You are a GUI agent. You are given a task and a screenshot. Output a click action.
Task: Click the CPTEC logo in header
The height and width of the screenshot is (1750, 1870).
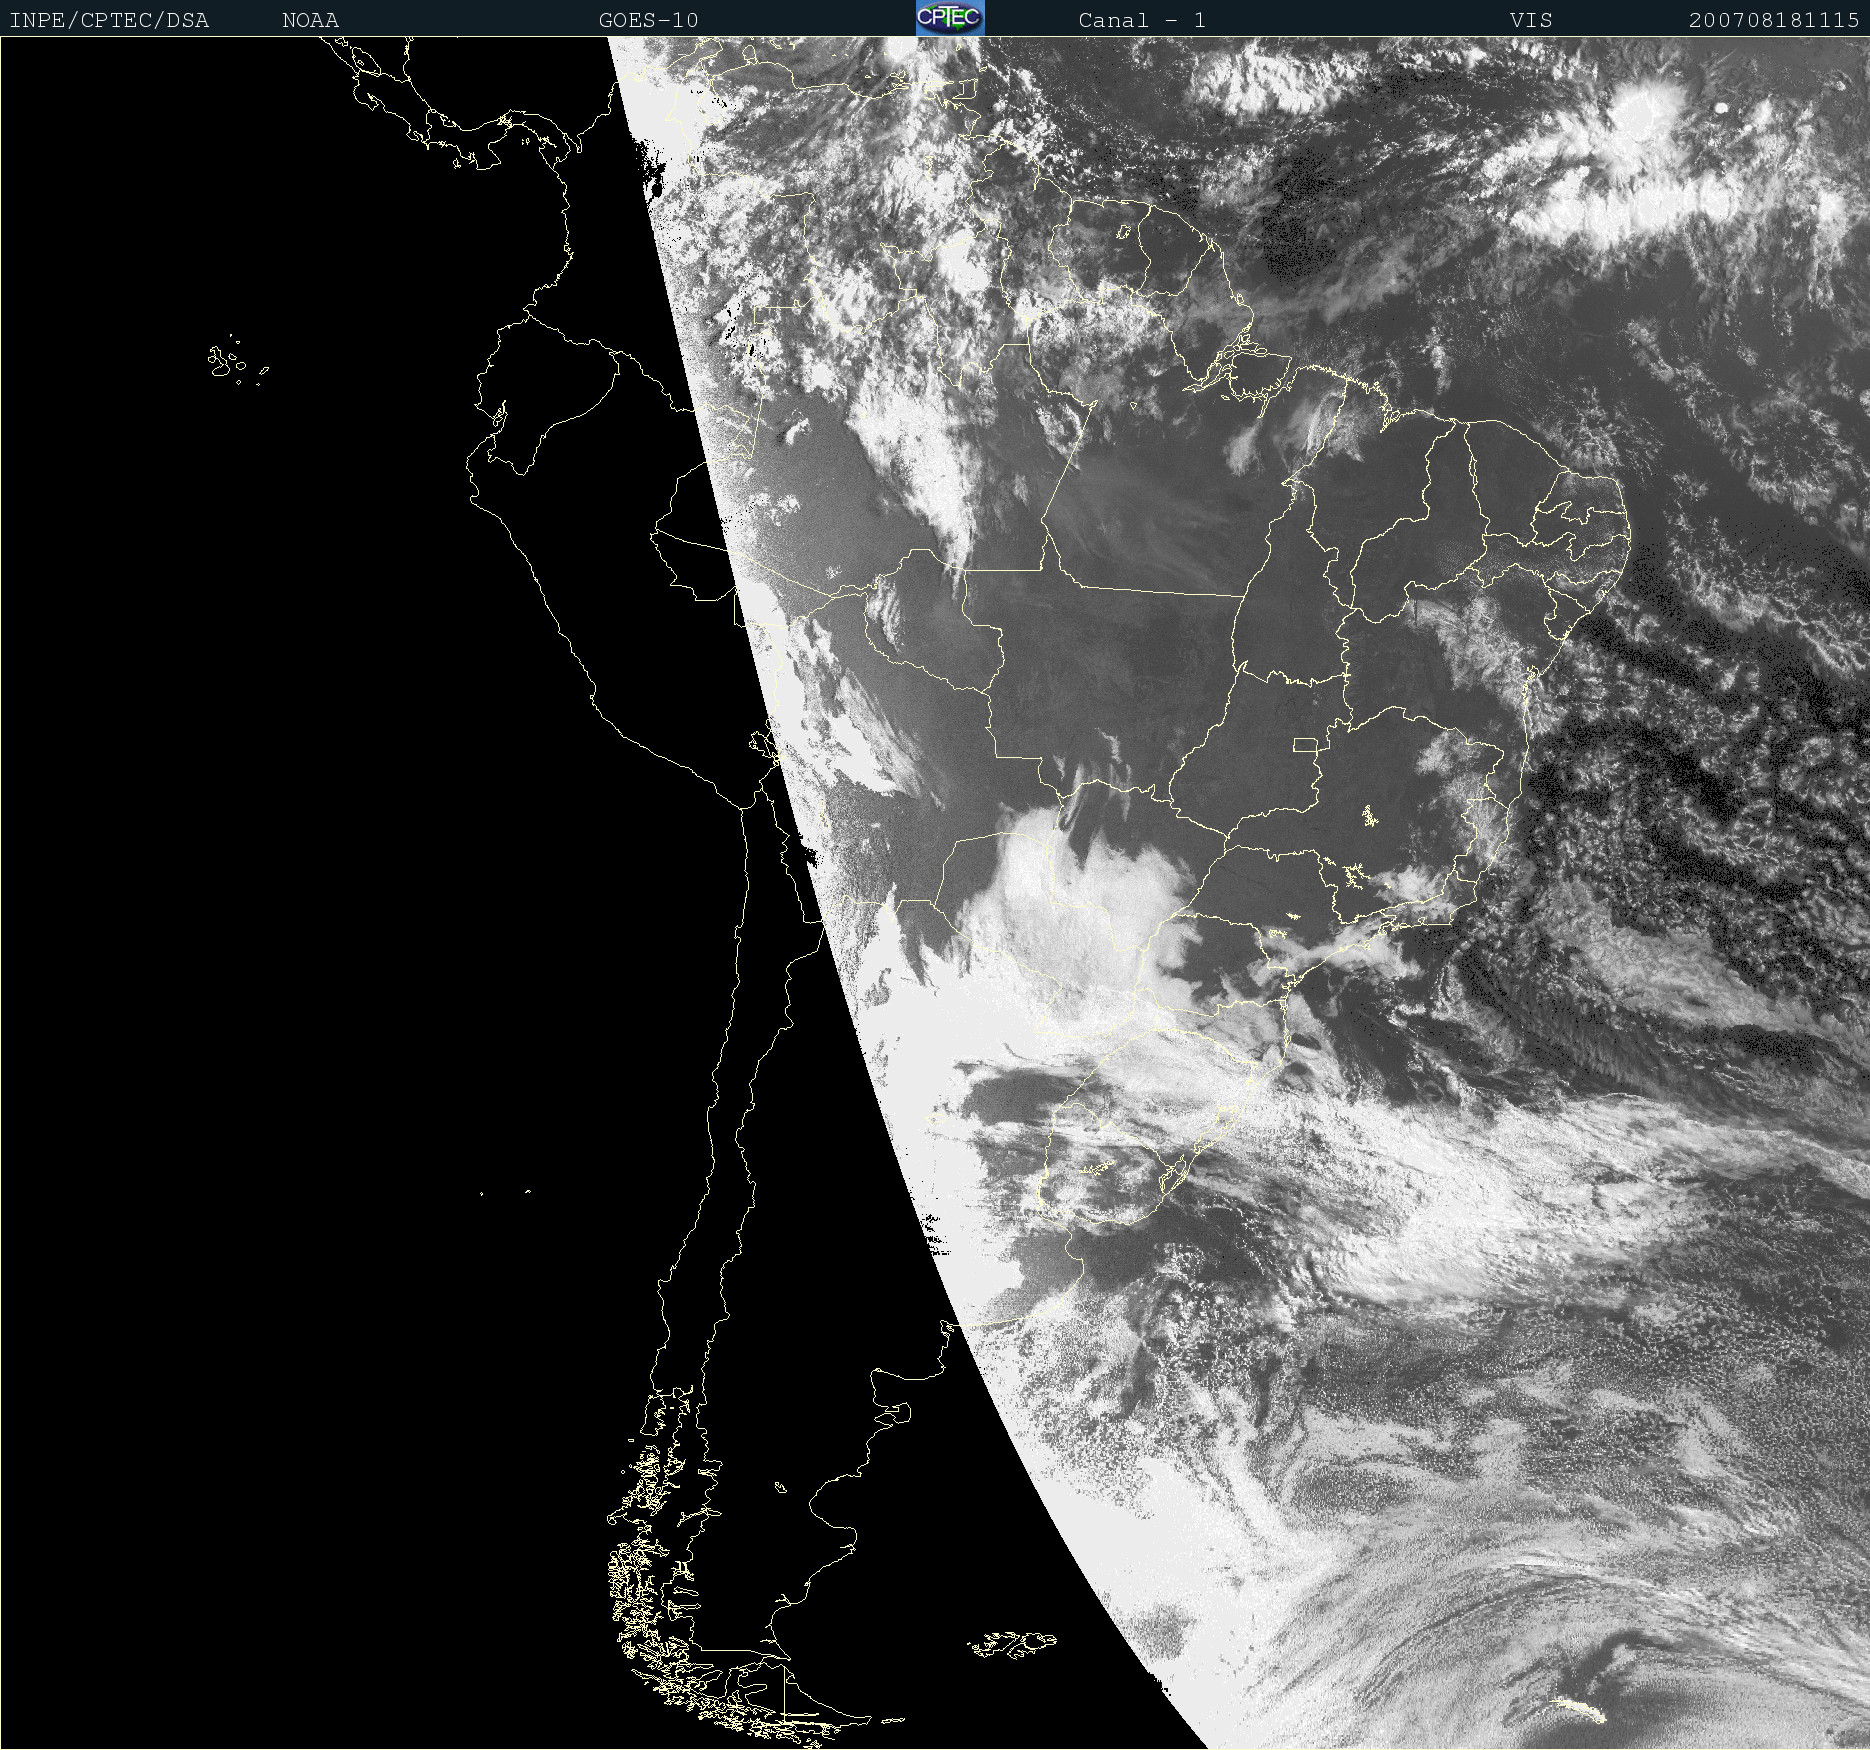[x=950, y=18]
